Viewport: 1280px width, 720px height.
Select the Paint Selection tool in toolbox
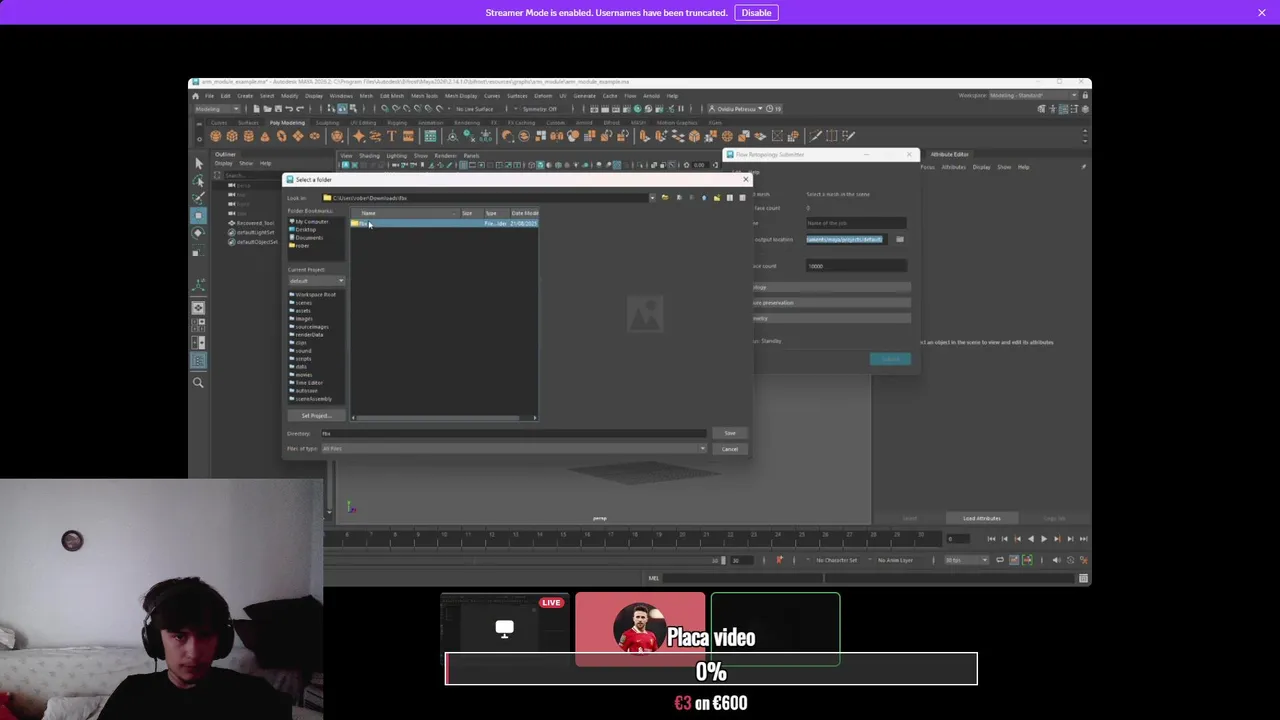(x=198, y=198)
